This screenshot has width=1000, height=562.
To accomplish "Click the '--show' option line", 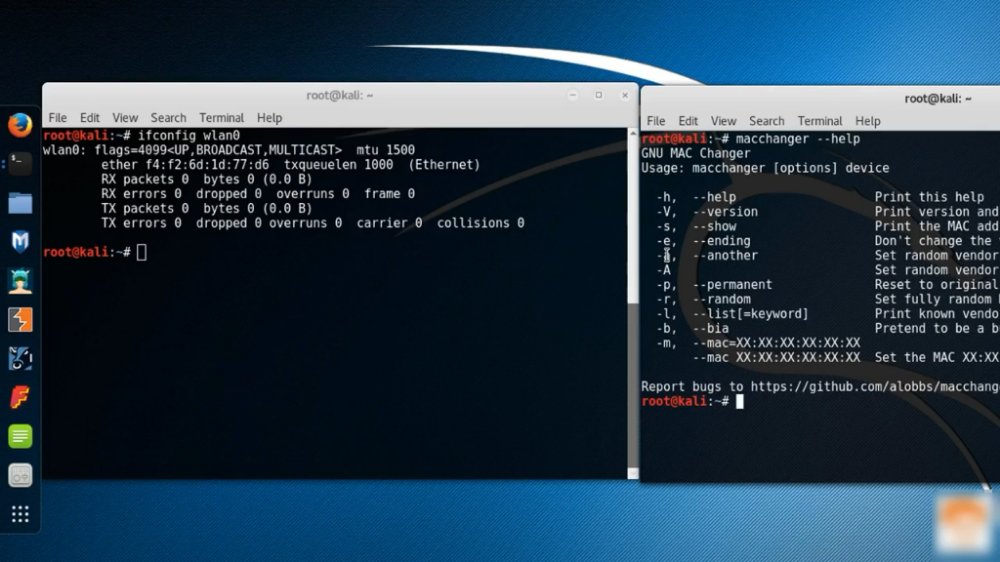I will [828, 226].
